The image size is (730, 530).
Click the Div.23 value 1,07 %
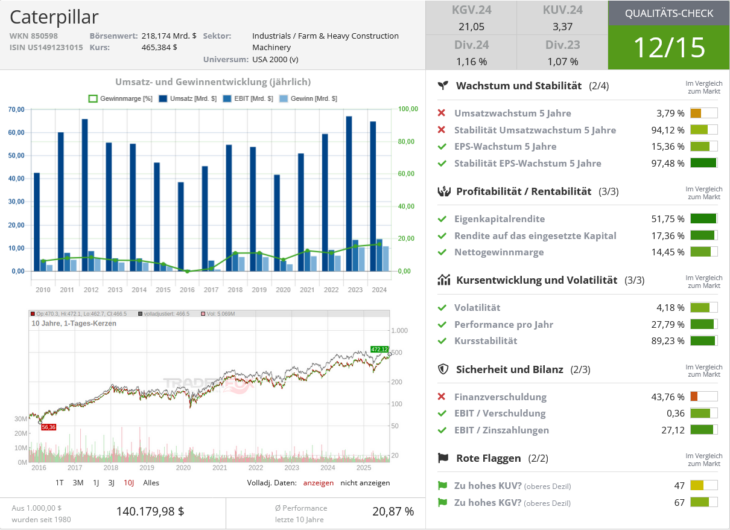coord(562,61)
